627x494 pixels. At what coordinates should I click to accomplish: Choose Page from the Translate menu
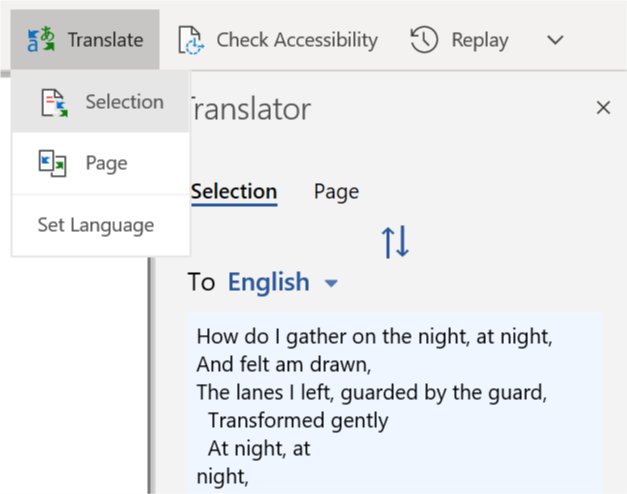(x=106, y=163)
